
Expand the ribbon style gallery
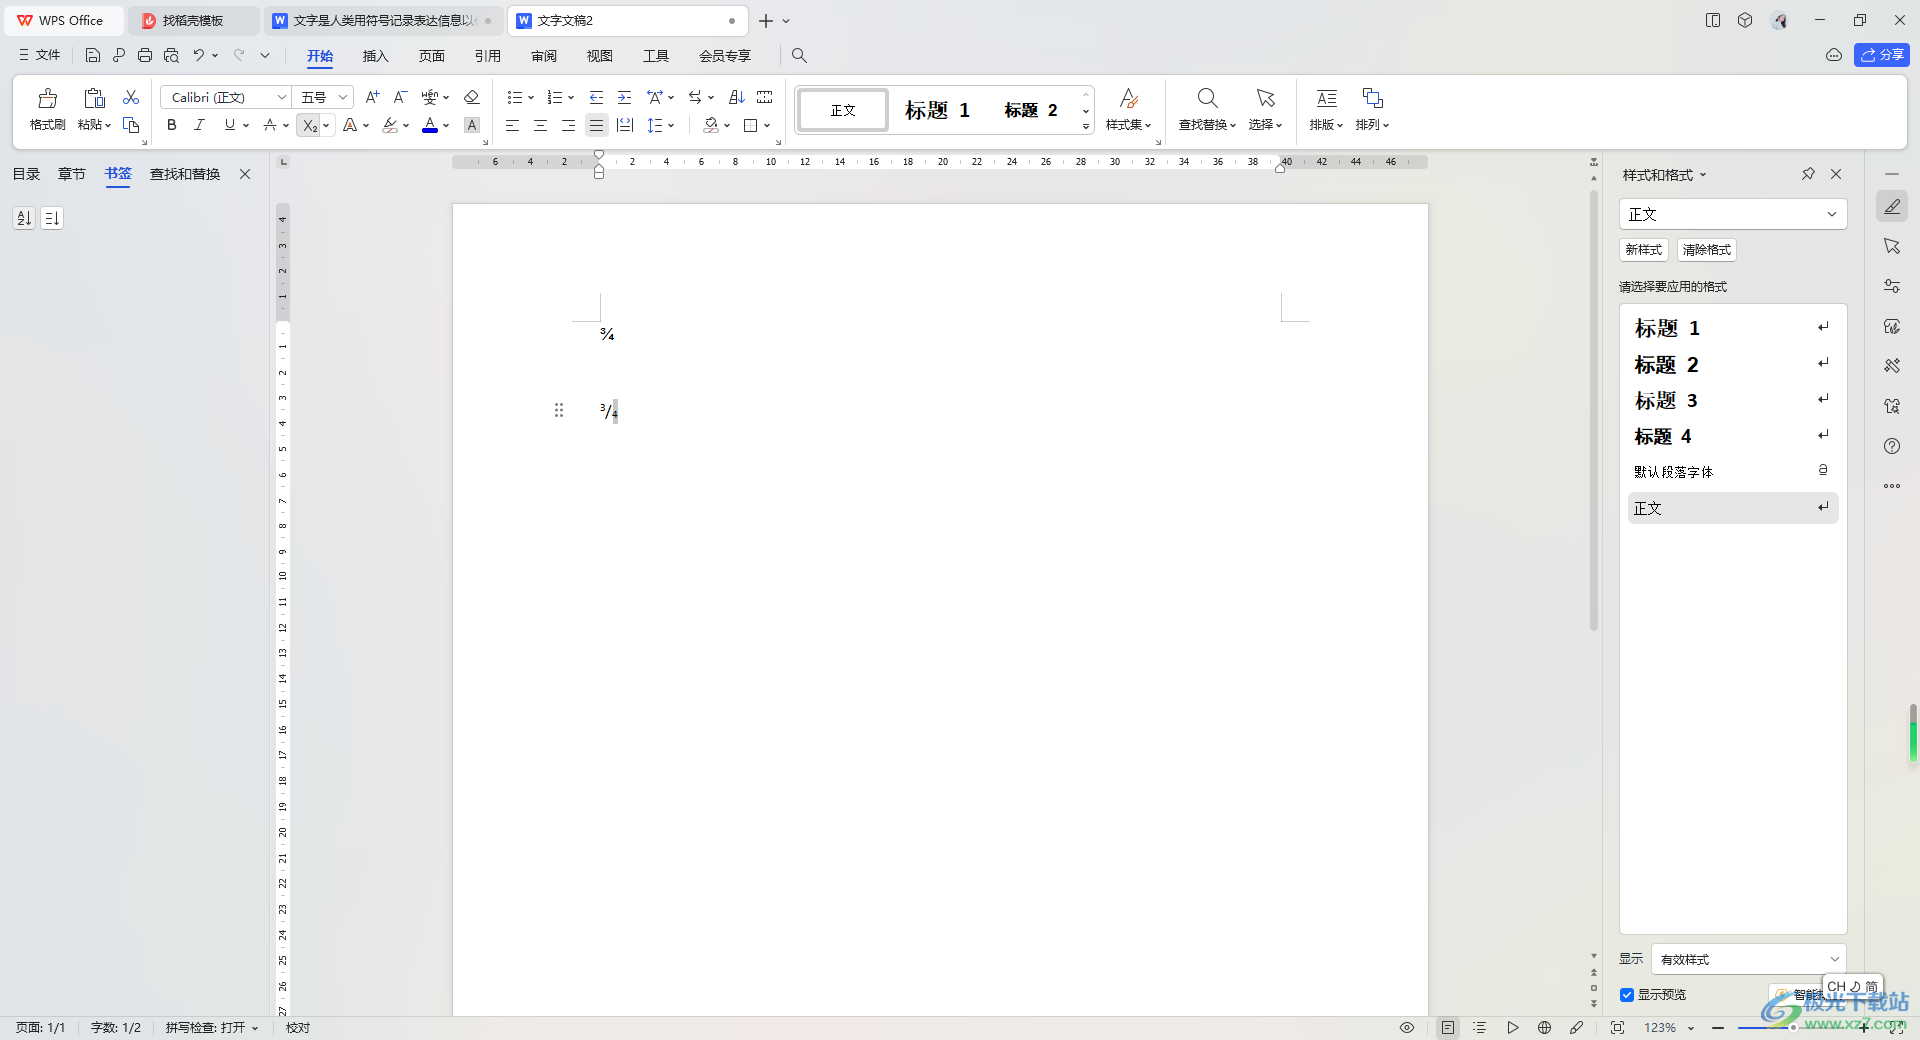pos(1086,127)
